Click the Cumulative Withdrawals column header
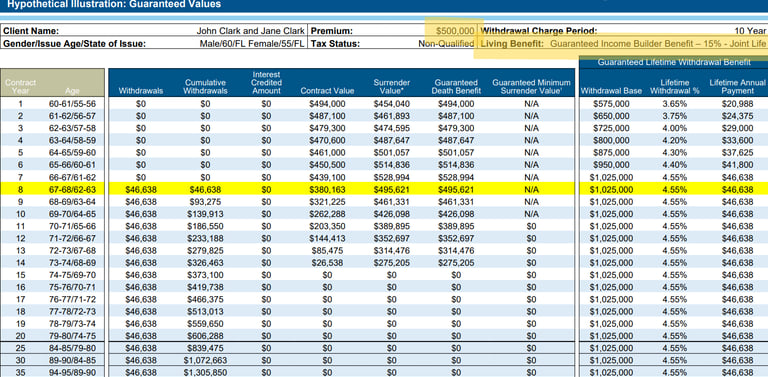The height and width of the screenshot is (377, 768). coord(205,87)
